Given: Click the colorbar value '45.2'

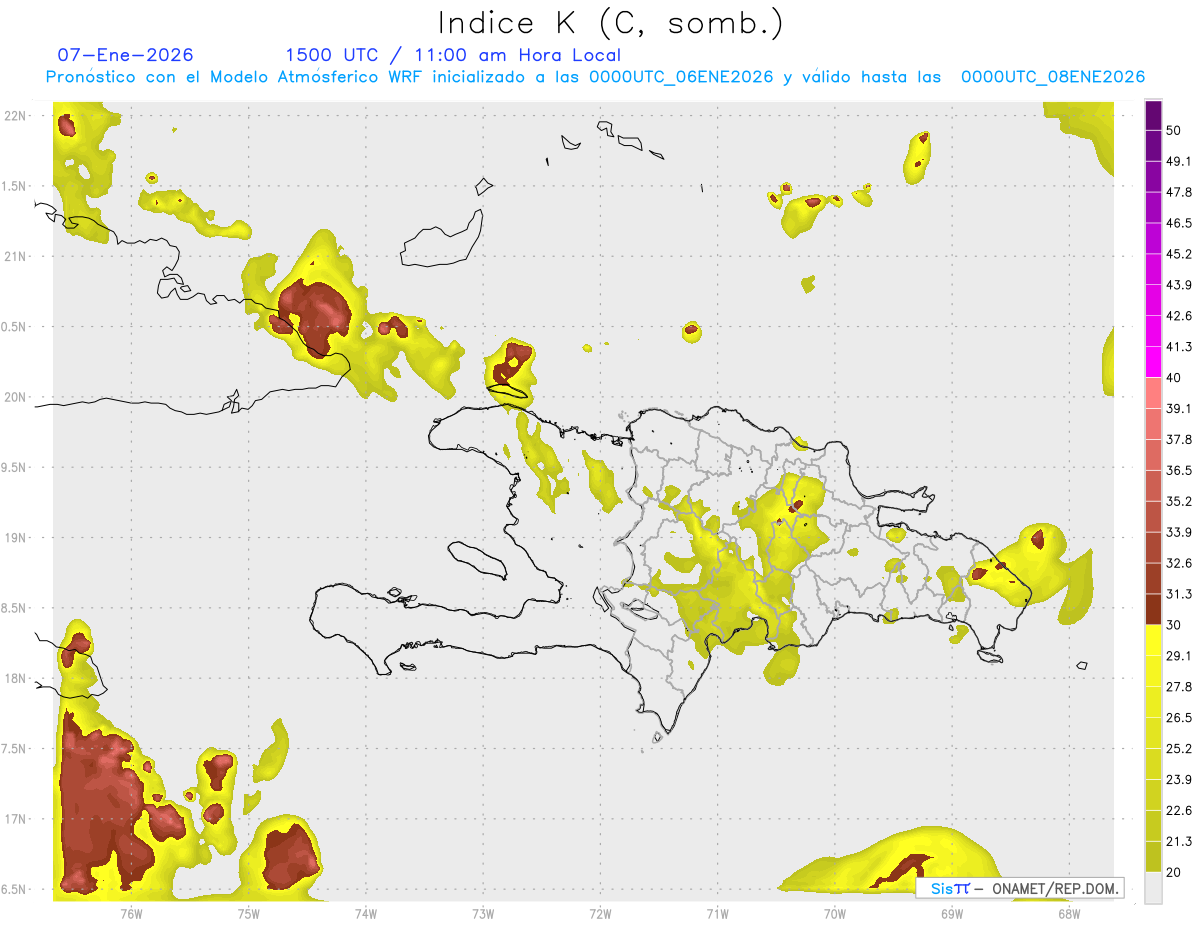Looking at the screenshot, I should click(x=1179, y=254).
